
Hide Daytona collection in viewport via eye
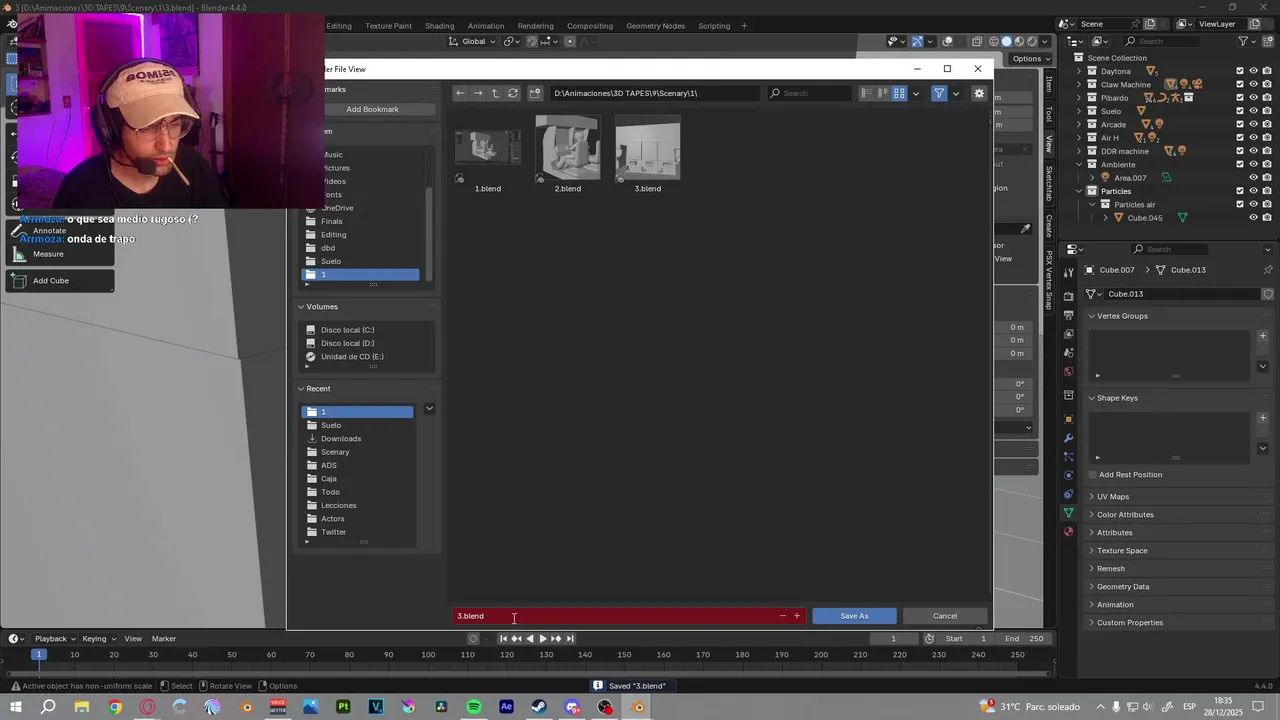[x=1253, y=71]
